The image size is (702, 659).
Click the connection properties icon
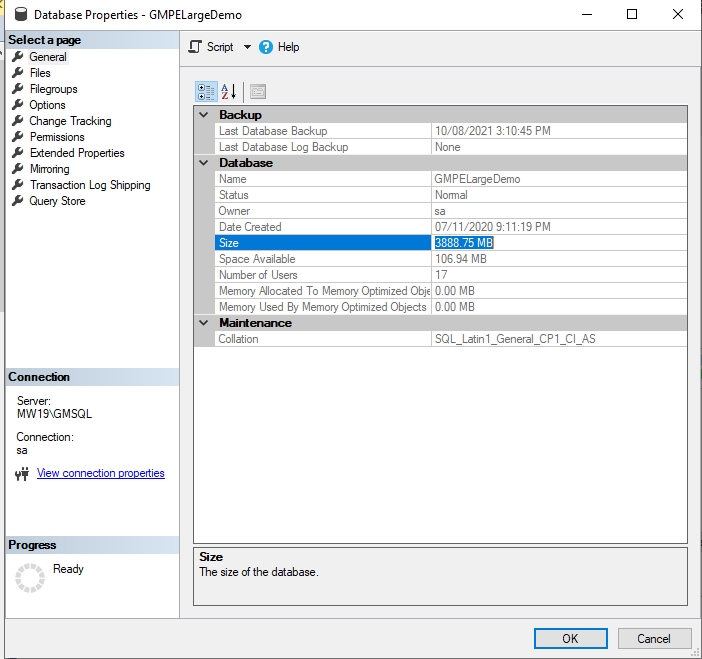pyautogui.click(x=23, y=474)
